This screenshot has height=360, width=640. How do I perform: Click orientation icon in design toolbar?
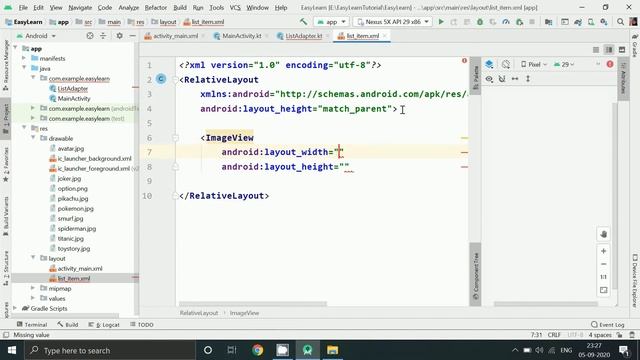point(506,64)
